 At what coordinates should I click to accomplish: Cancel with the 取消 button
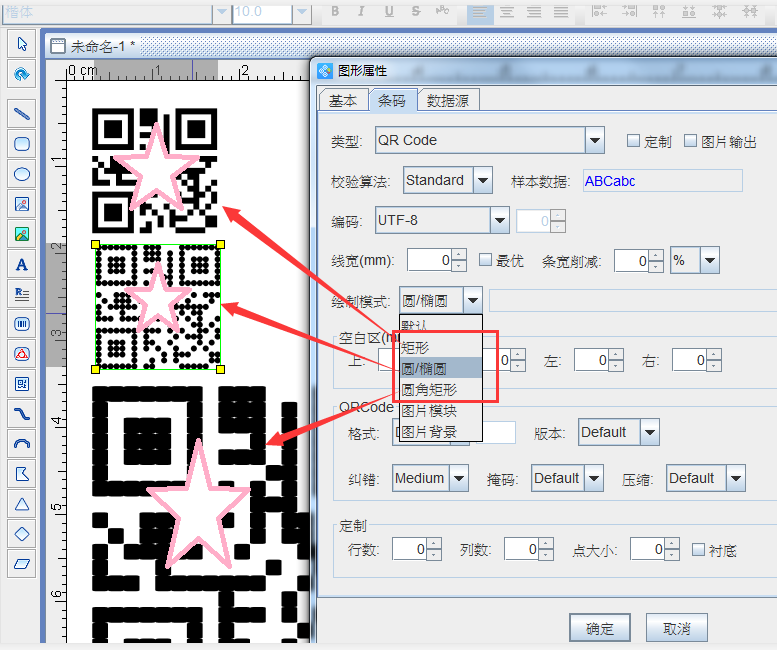click(677, 628)
